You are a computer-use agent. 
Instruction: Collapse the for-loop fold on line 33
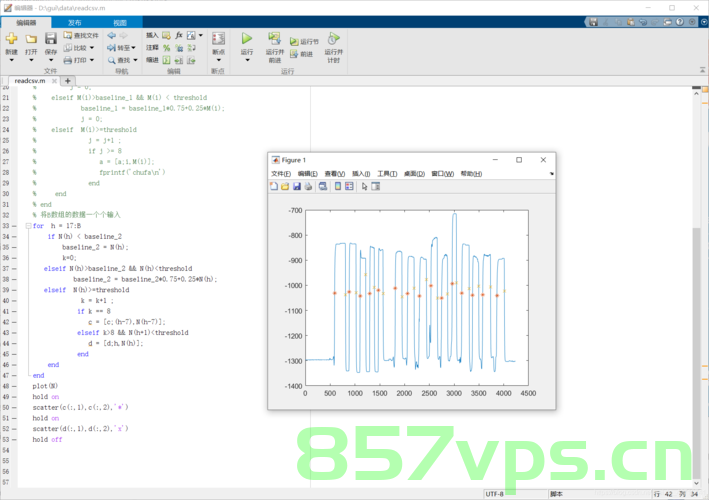(28, 226)
